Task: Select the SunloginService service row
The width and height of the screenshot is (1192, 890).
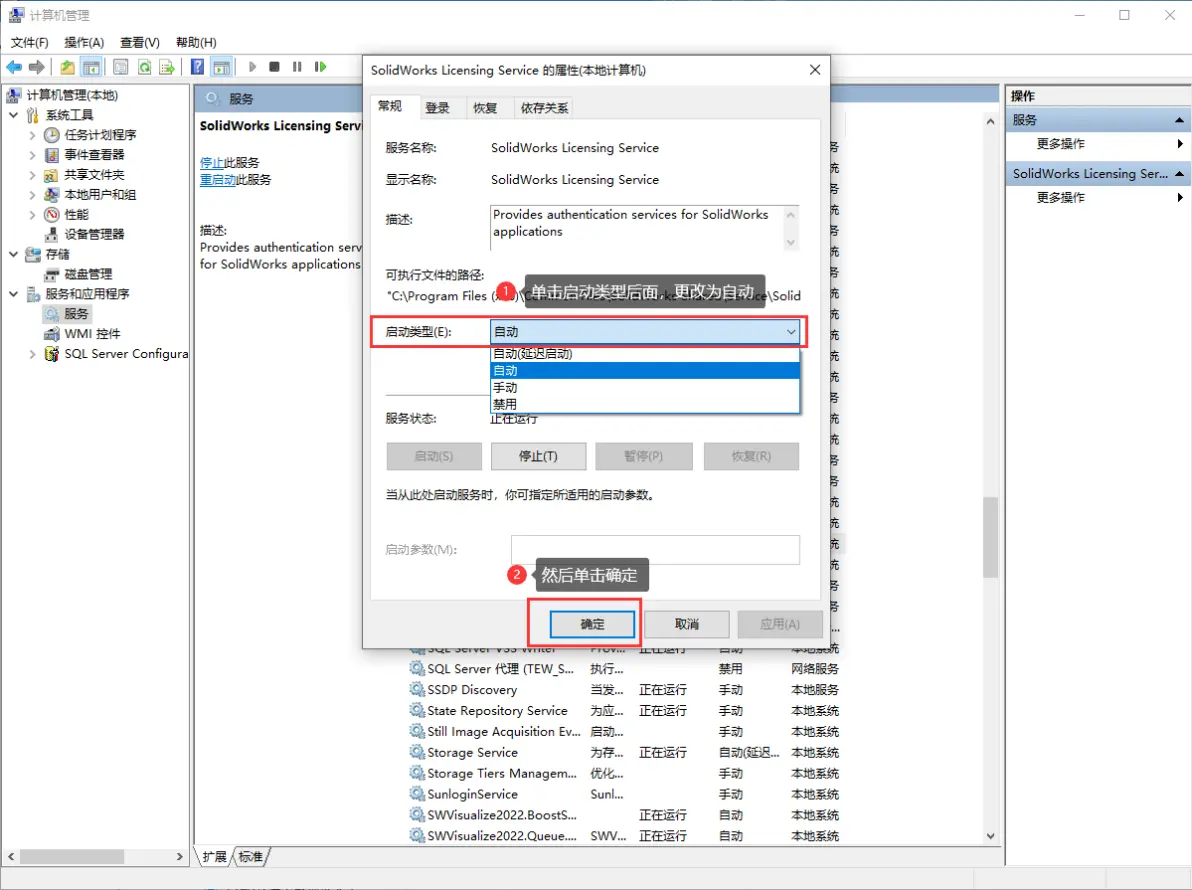Action: (x=623, y=793)
